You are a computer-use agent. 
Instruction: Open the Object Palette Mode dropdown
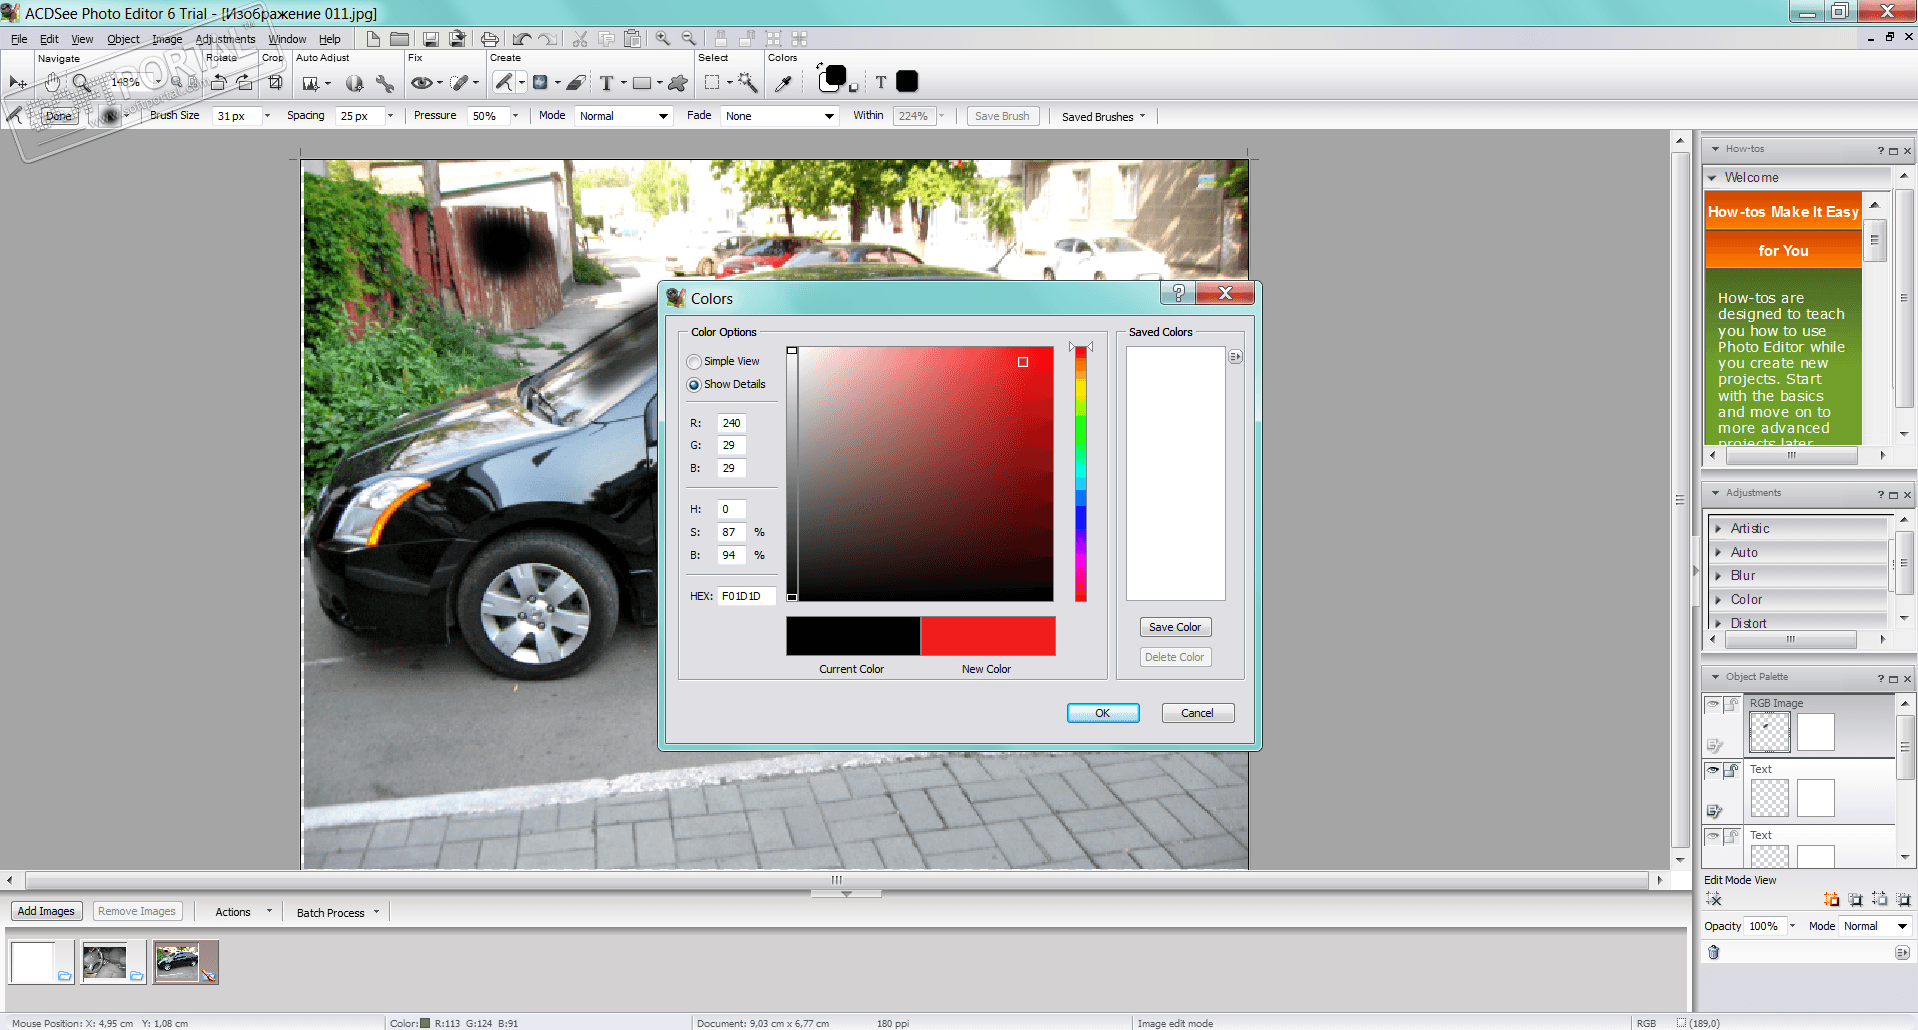pos(1876,926)
